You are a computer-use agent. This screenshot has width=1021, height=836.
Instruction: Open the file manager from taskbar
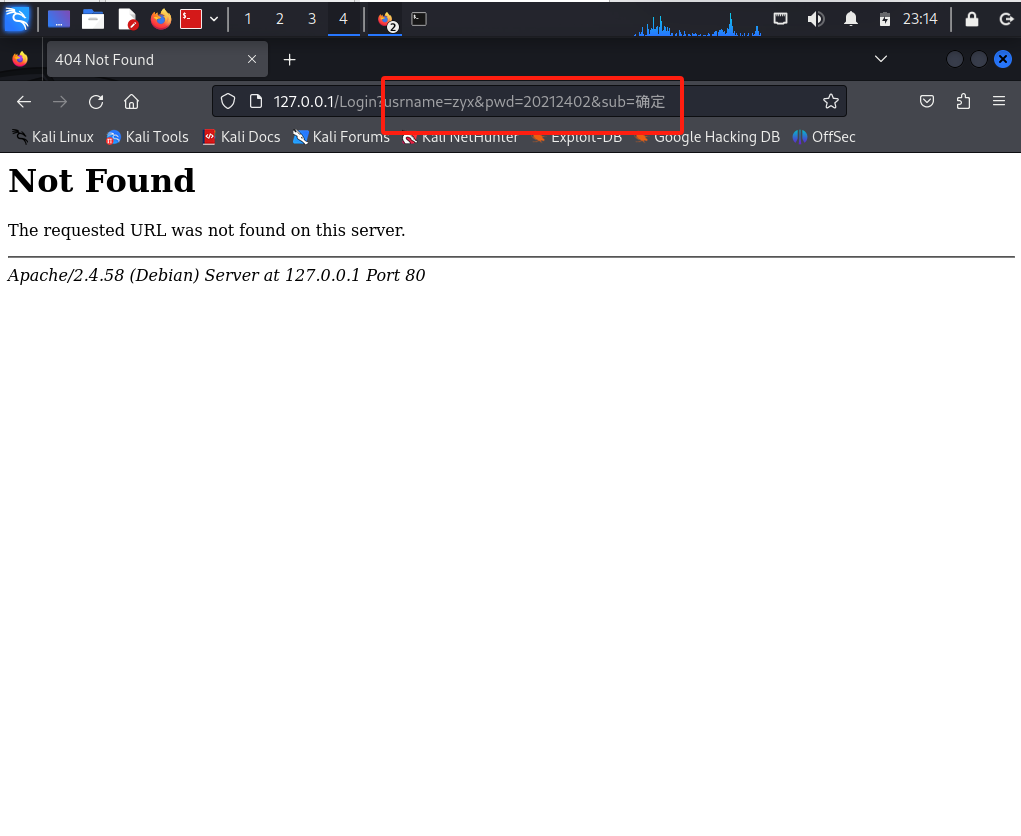tap(92, 19)
